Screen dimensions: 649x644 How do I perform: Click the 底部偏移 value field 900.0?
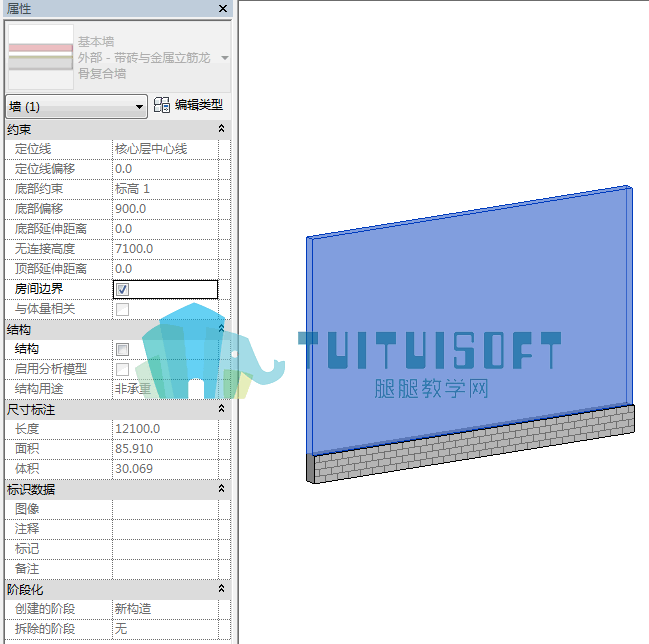pyautogui.click(x=165, y=209)
